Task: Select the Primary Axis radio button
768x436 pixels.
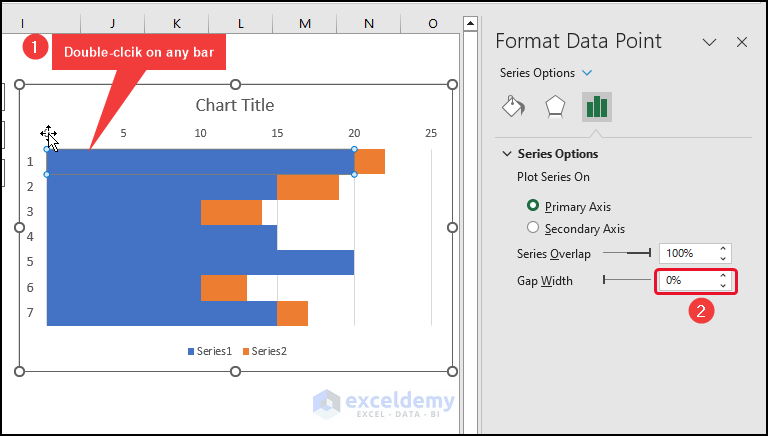Action: (x=533, y=206)
